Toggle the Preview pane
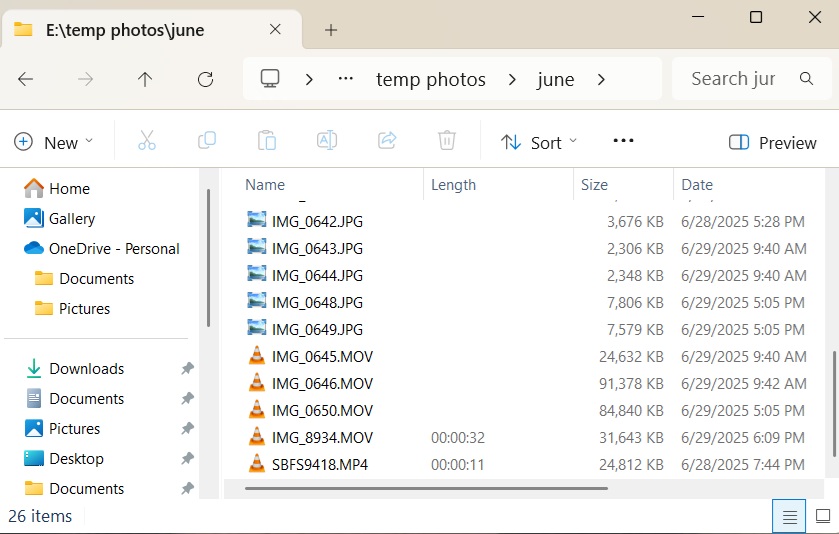839x534 pixels. [773, 142]
